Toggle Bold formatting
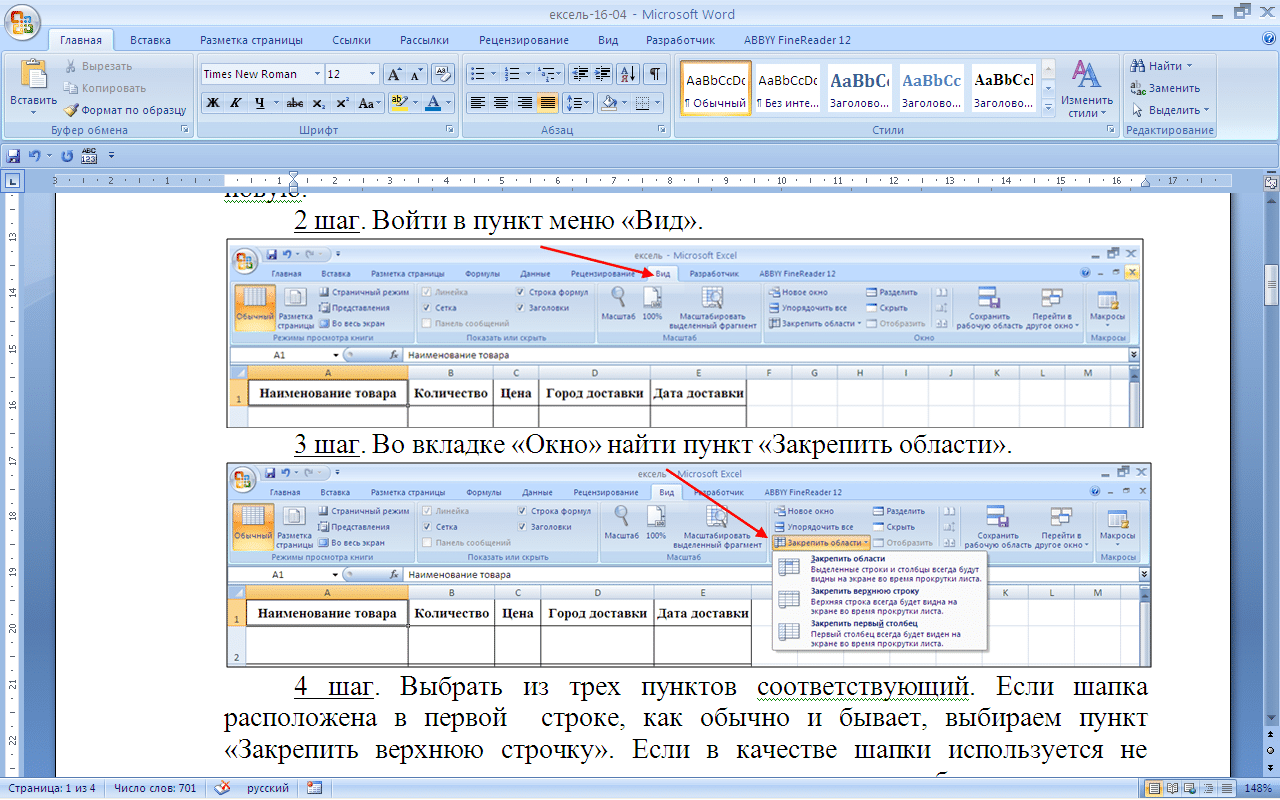 point(213,103)
